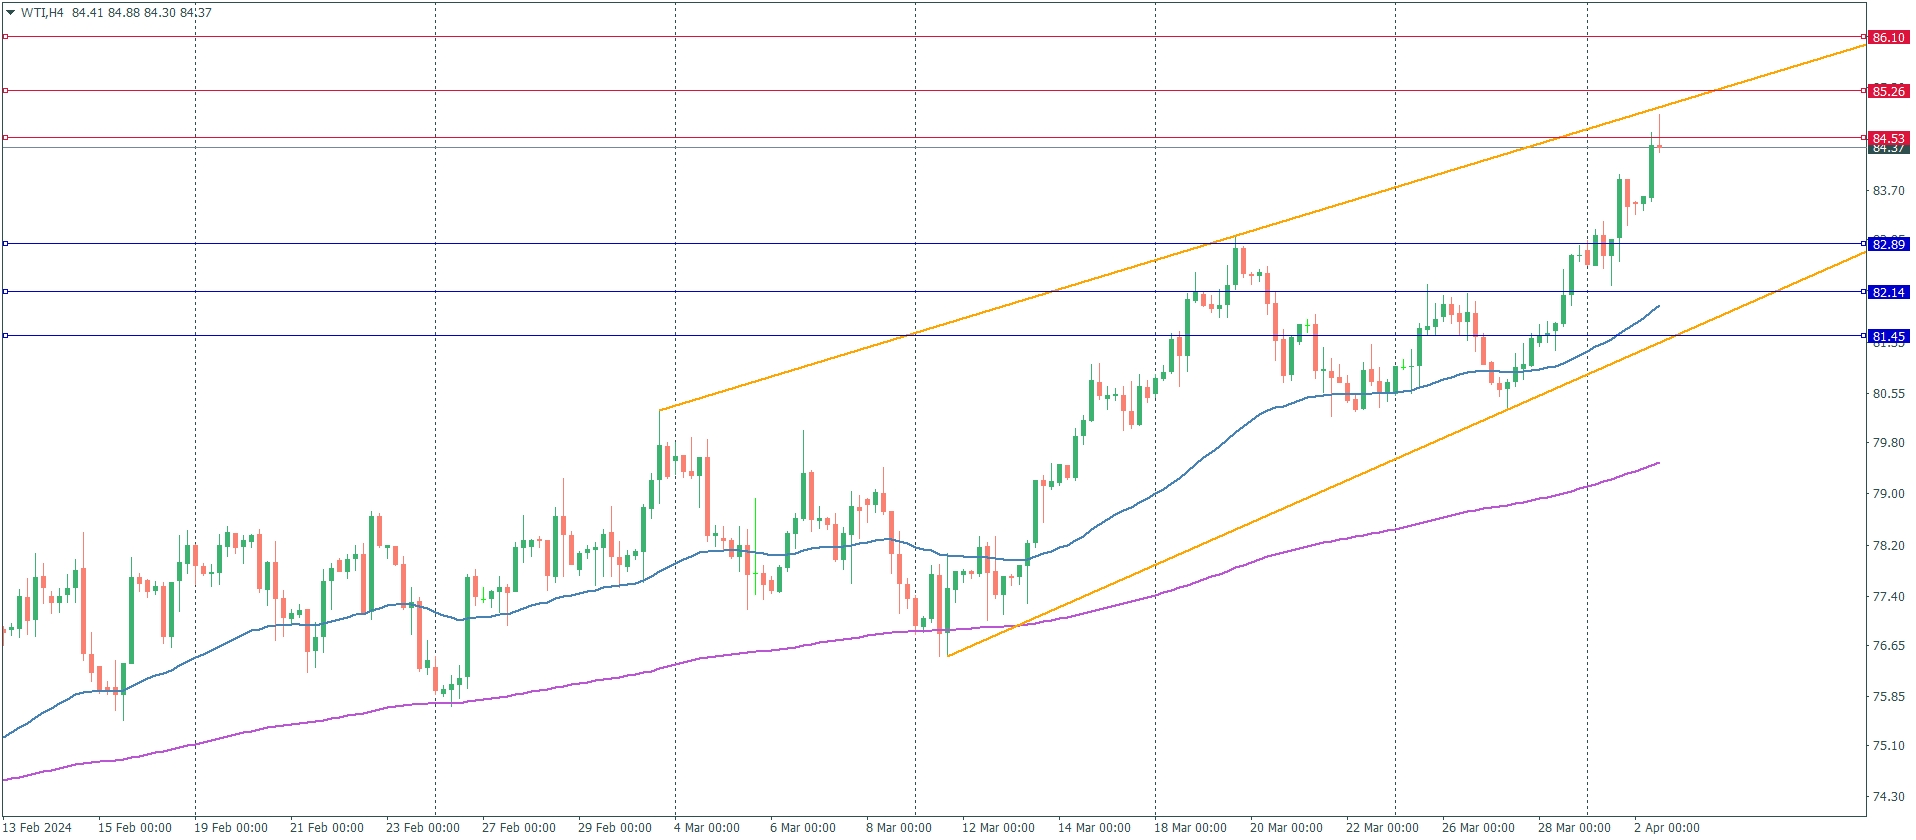The height and width of the screenshot is (840, 1916).
Task: Click the 15 Feb 00:00 time label
Action: click(x=135, y=827)
